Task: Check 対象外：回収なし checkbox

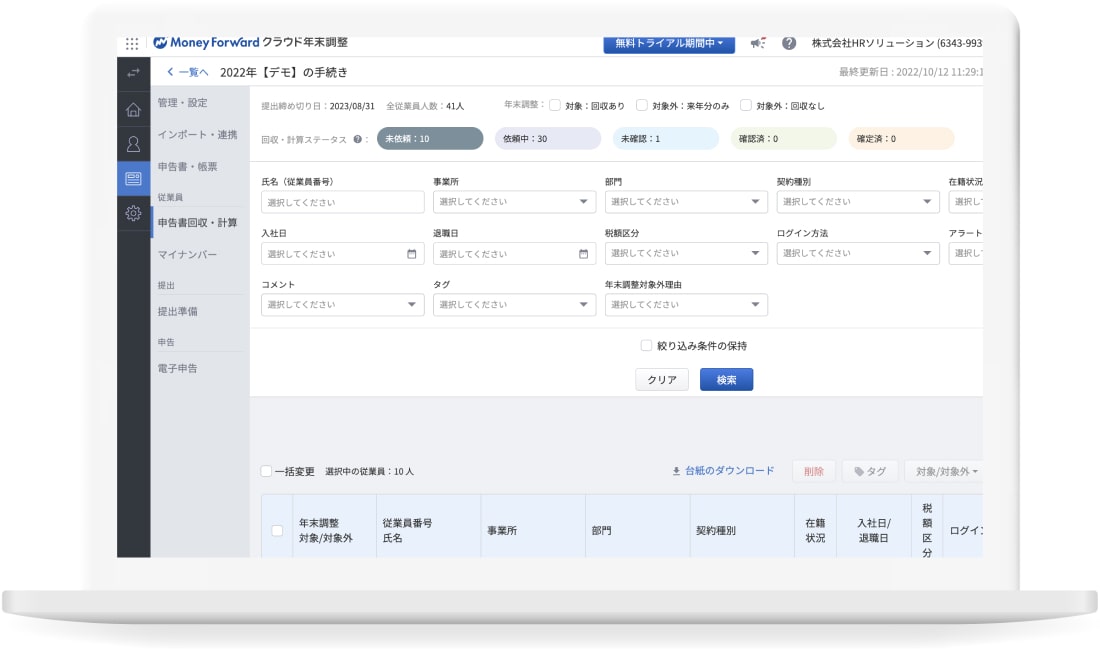Action: 746,105
